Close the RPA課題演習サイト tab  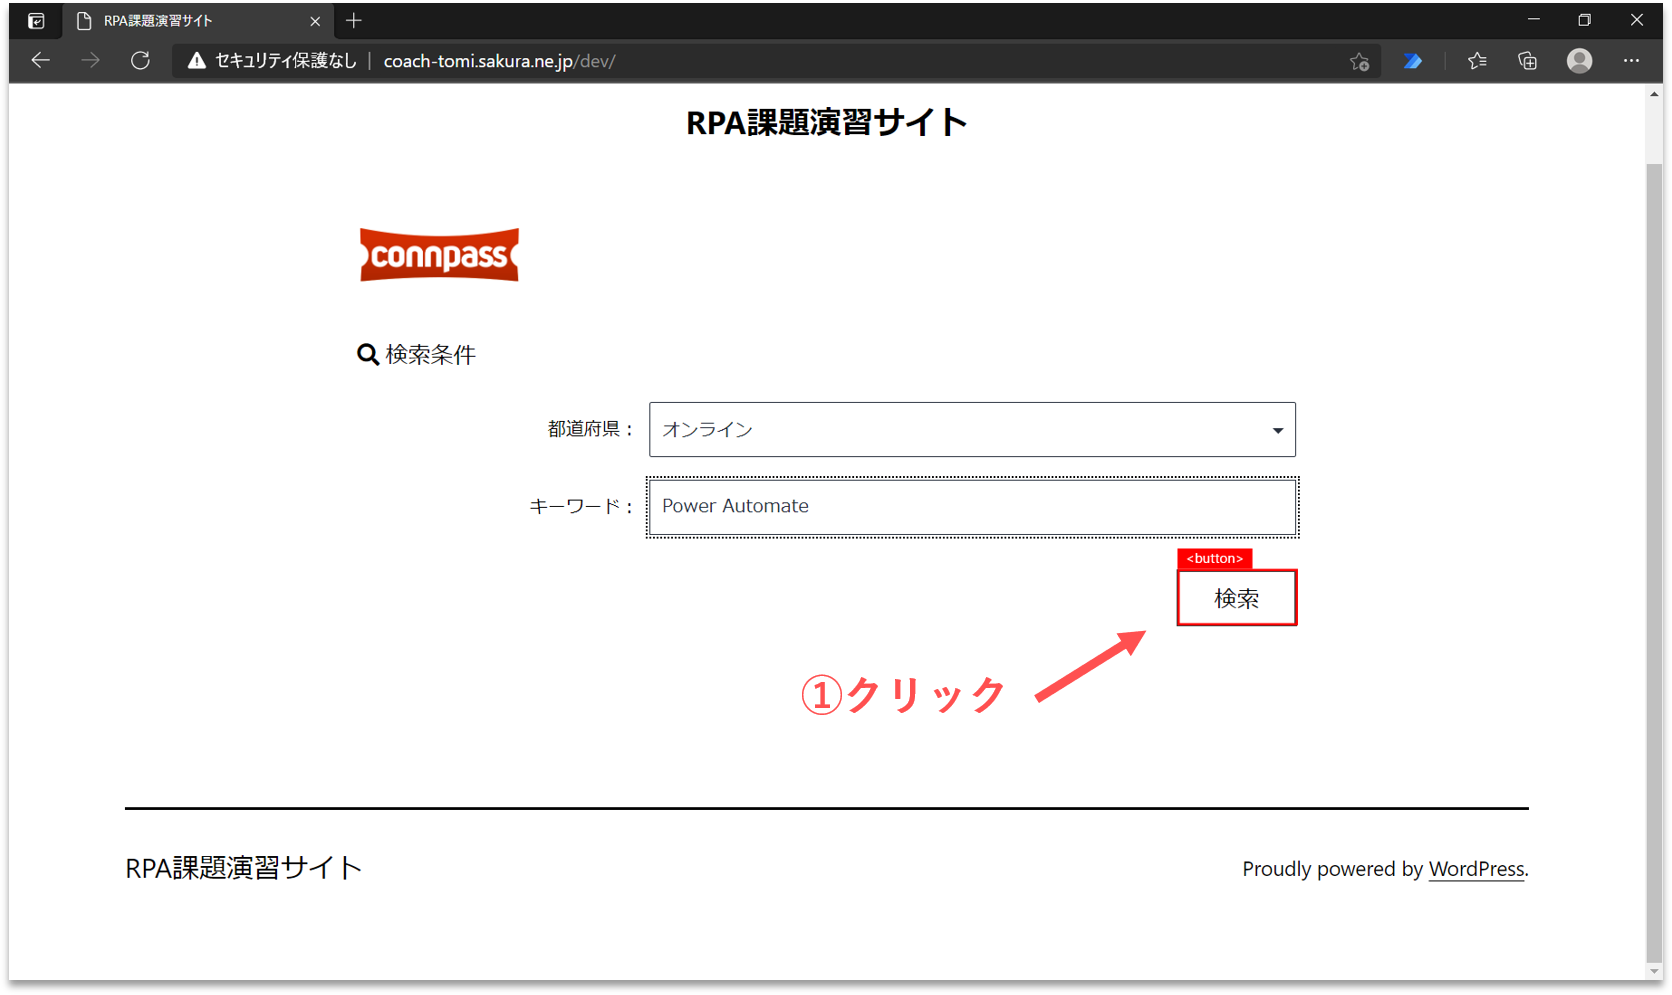coord(315,21)
